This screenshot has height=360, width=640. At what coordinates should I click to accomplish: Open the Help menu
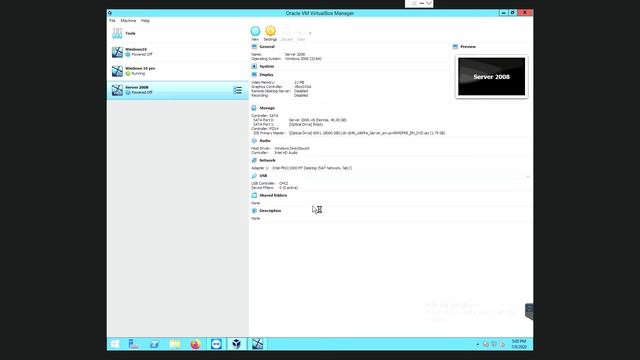click(145, 20)
